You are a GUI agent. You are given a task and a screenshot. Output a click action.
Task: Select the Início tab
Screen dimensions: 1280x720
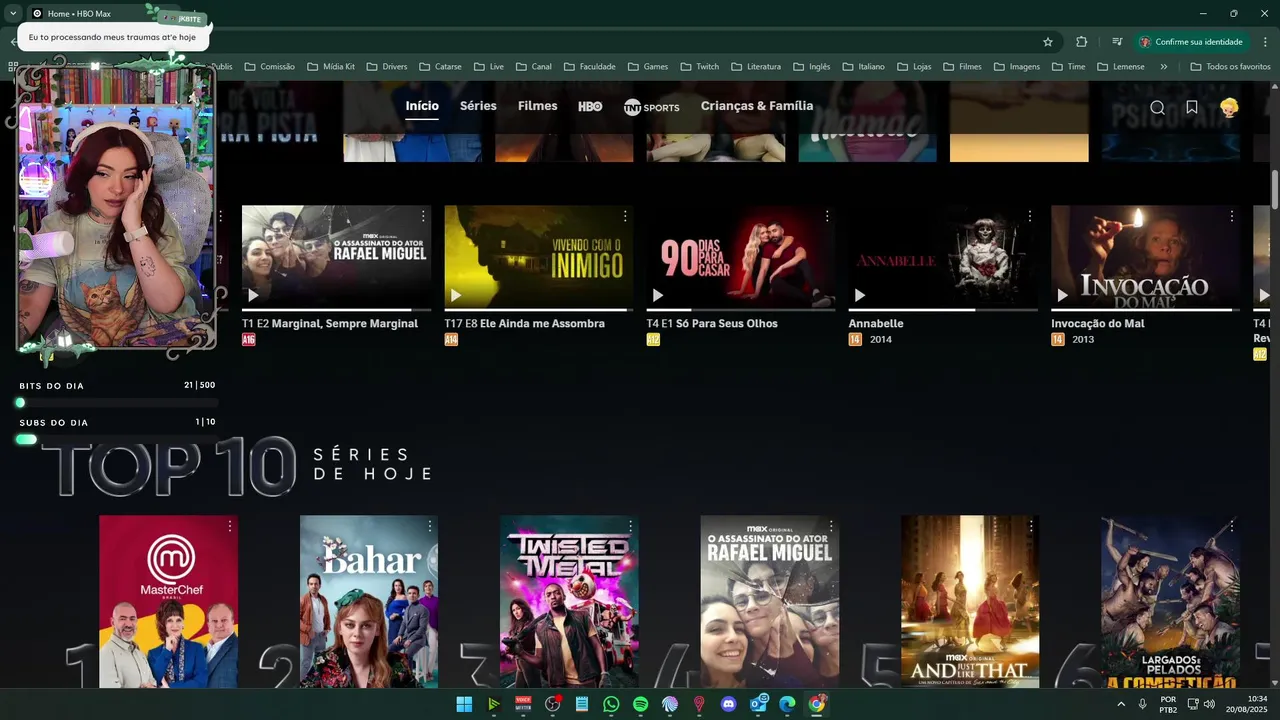422,106
